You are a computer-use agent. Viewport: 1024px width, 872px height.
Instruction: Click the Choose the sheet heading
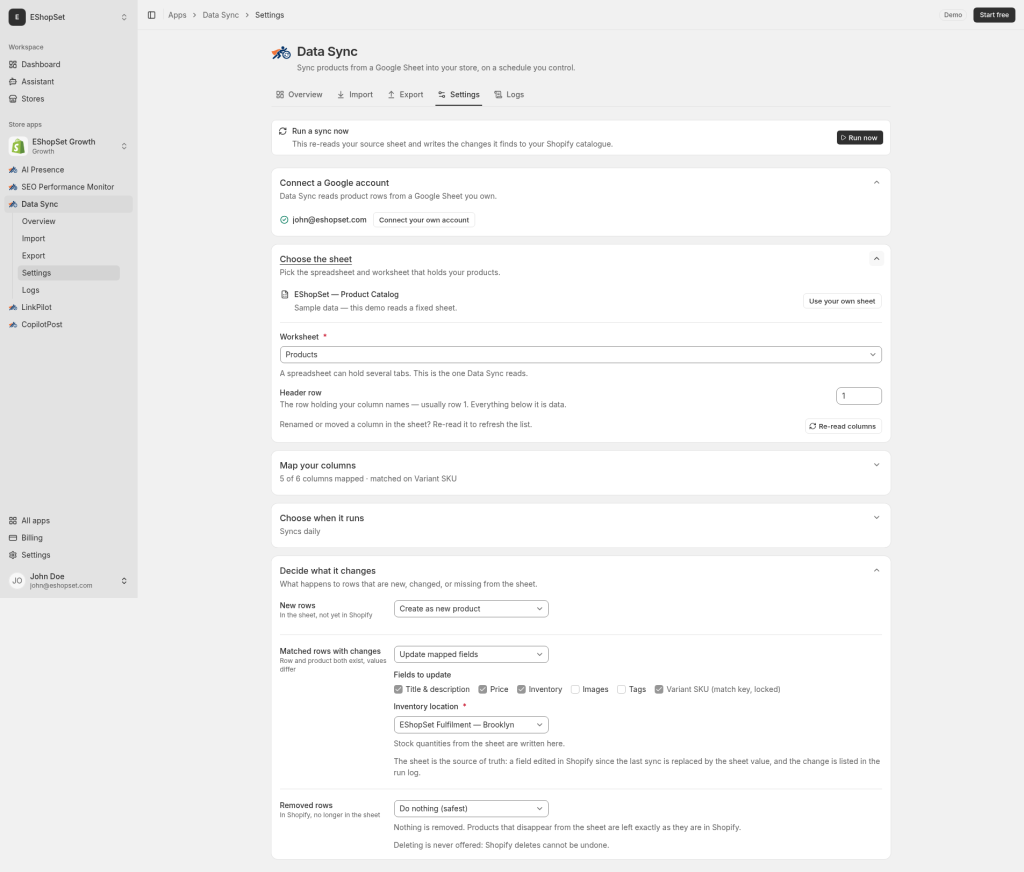(x=315, y=259)
